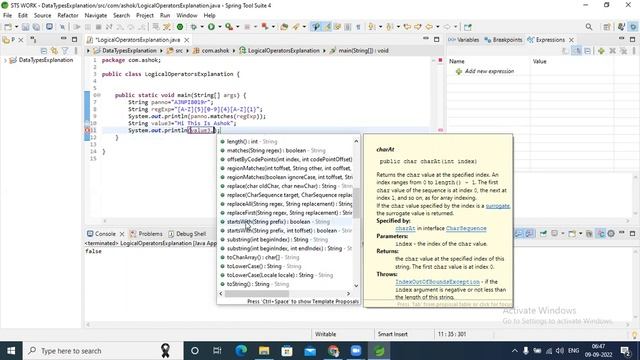Switch to the Variables tab

tap(464, 40)
